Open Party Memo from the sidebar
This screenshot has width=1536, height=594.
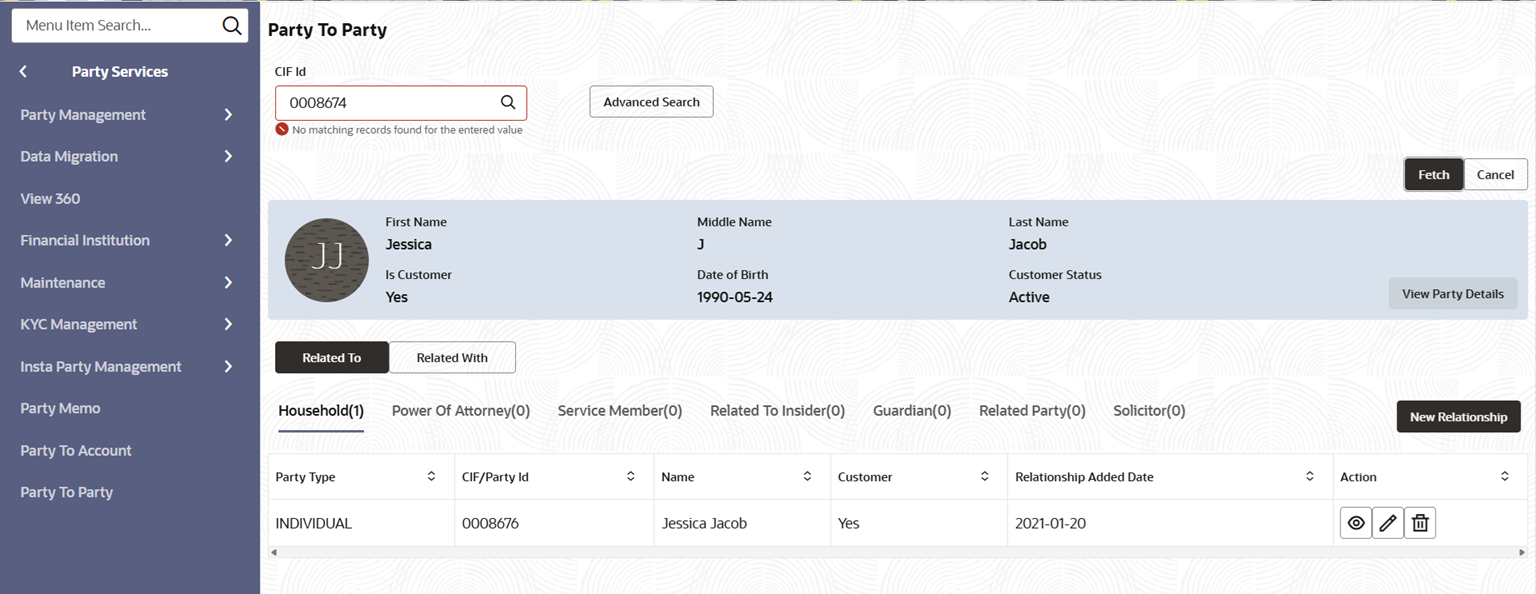click(x=60, y=408)
